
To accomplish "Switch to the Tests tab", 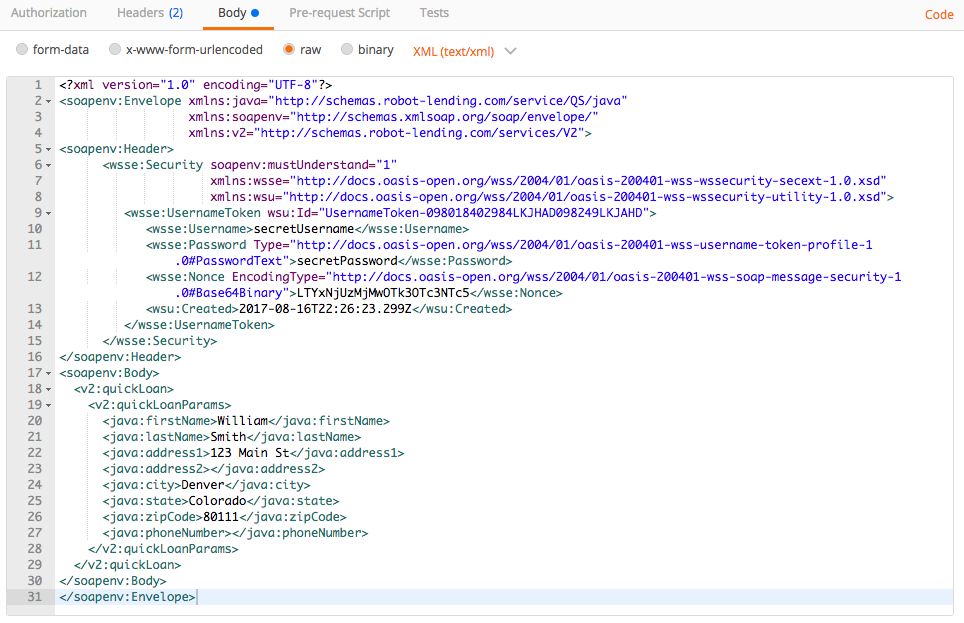I will [434, 13].
